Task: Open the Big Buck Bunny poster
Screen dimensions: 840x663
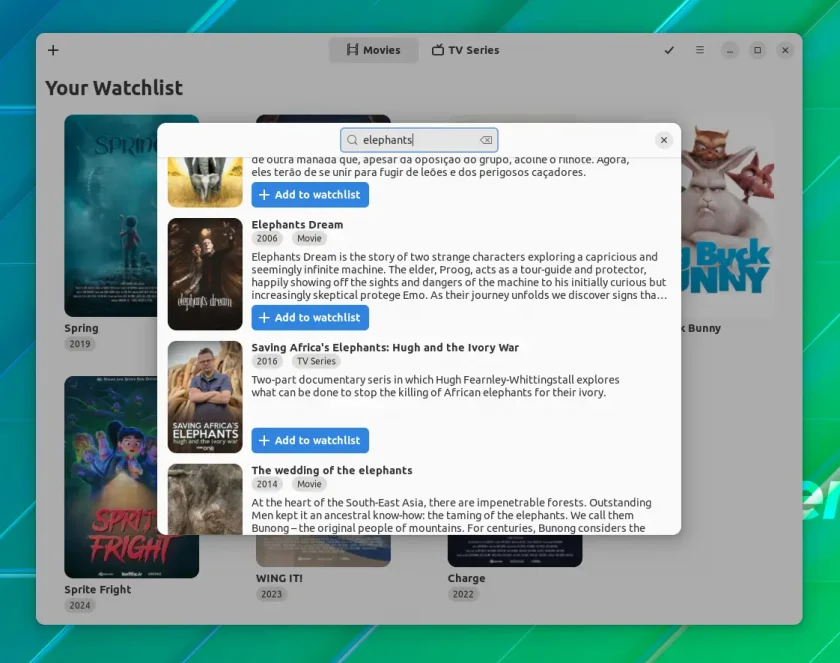Action: (727, 215)
